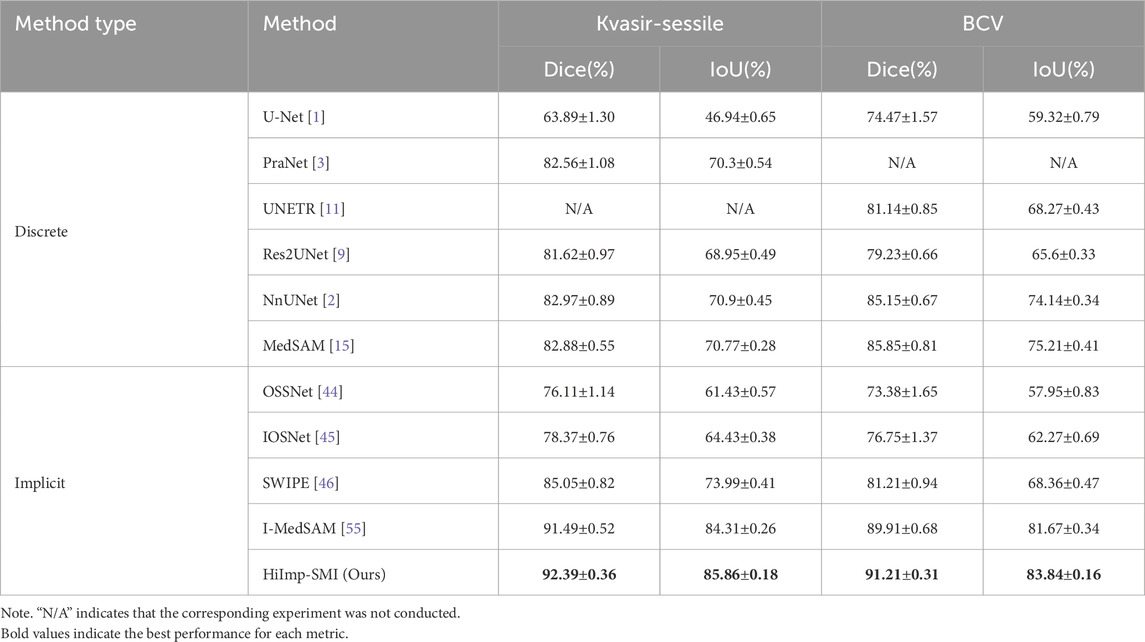
Task: Open reference 45 next to IOSNet
Action: pyautogui.click(x=327, y=437)
